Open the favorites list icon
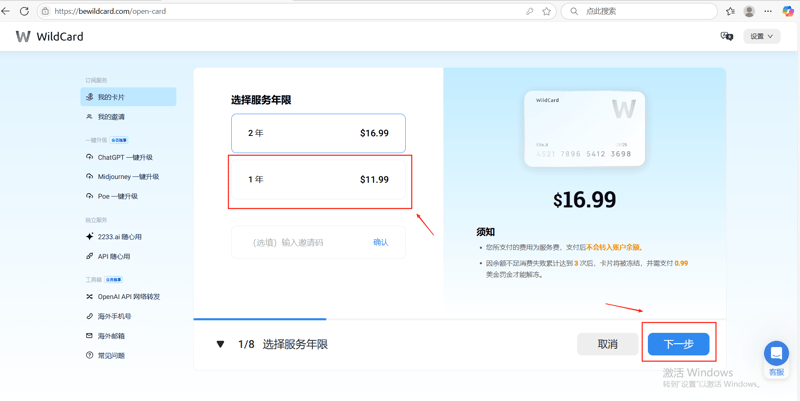800x401 pixels. pyautogui.click(x=731, y=11)
